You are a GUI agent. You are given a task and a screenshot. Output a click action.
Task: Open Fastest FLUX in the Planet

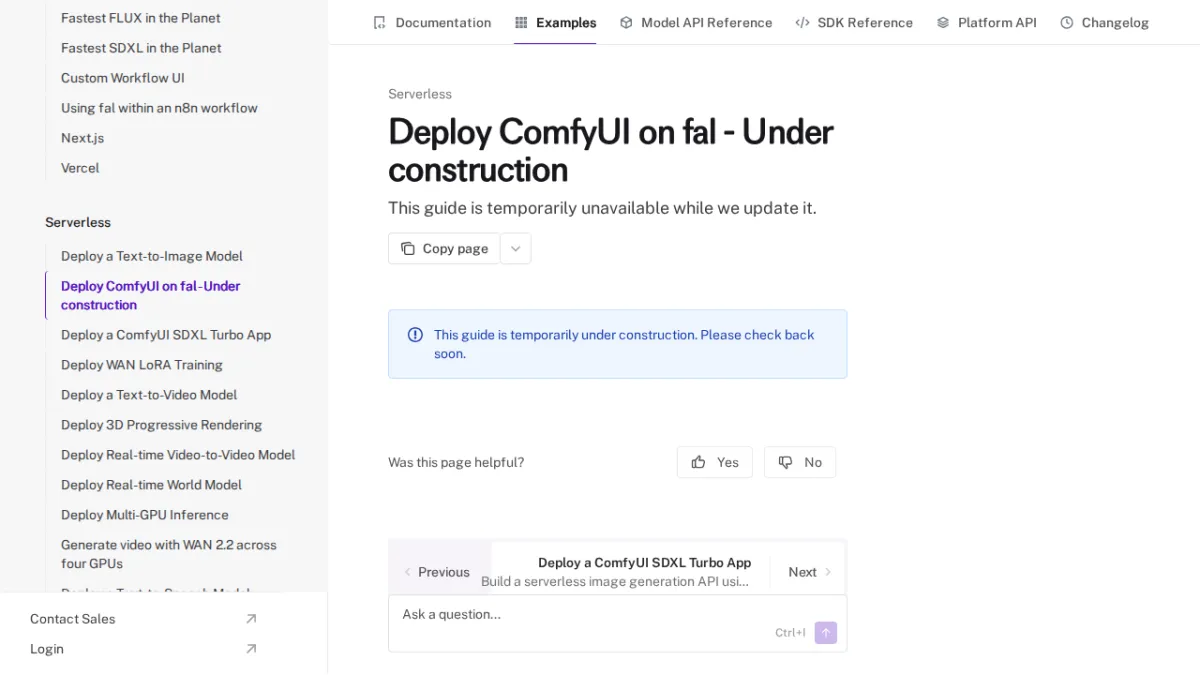[x=141, y=18]
